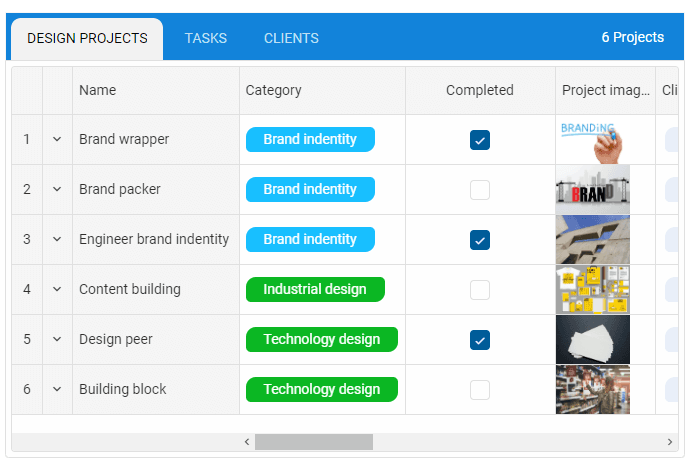Expand the Content building row chevron
This screenshot has height=469, width=692.
coord(57,290)
